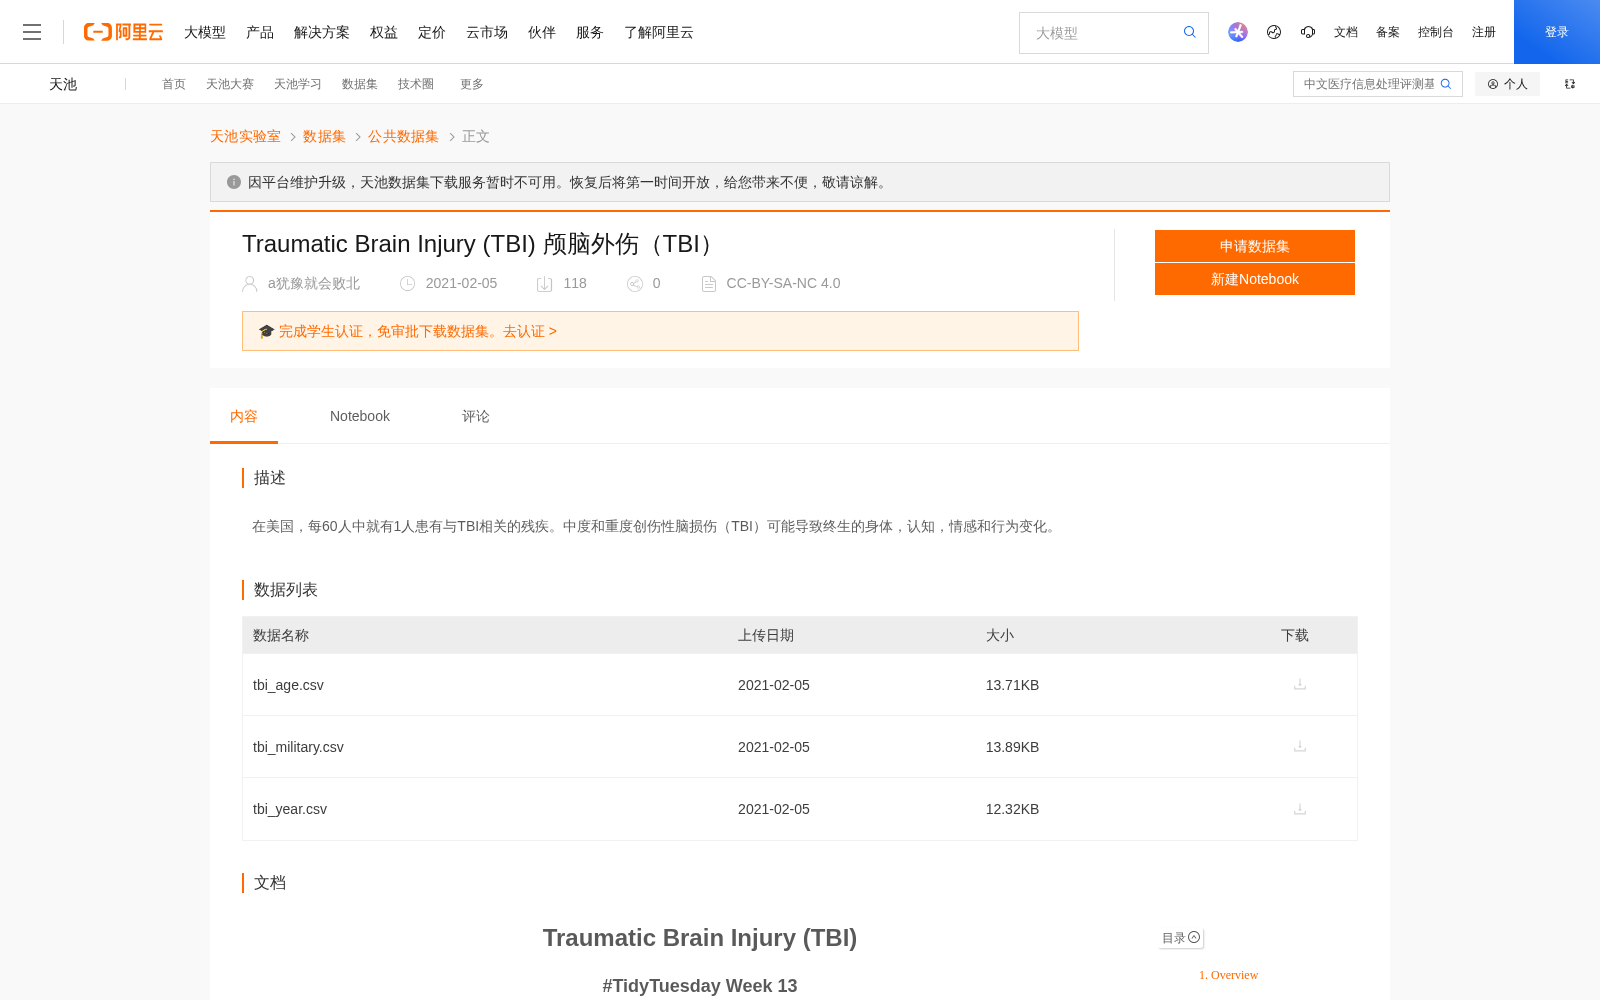Open the 备案 link
Viewport: 1600px width, 1000px height.
tap(1388, 32)
